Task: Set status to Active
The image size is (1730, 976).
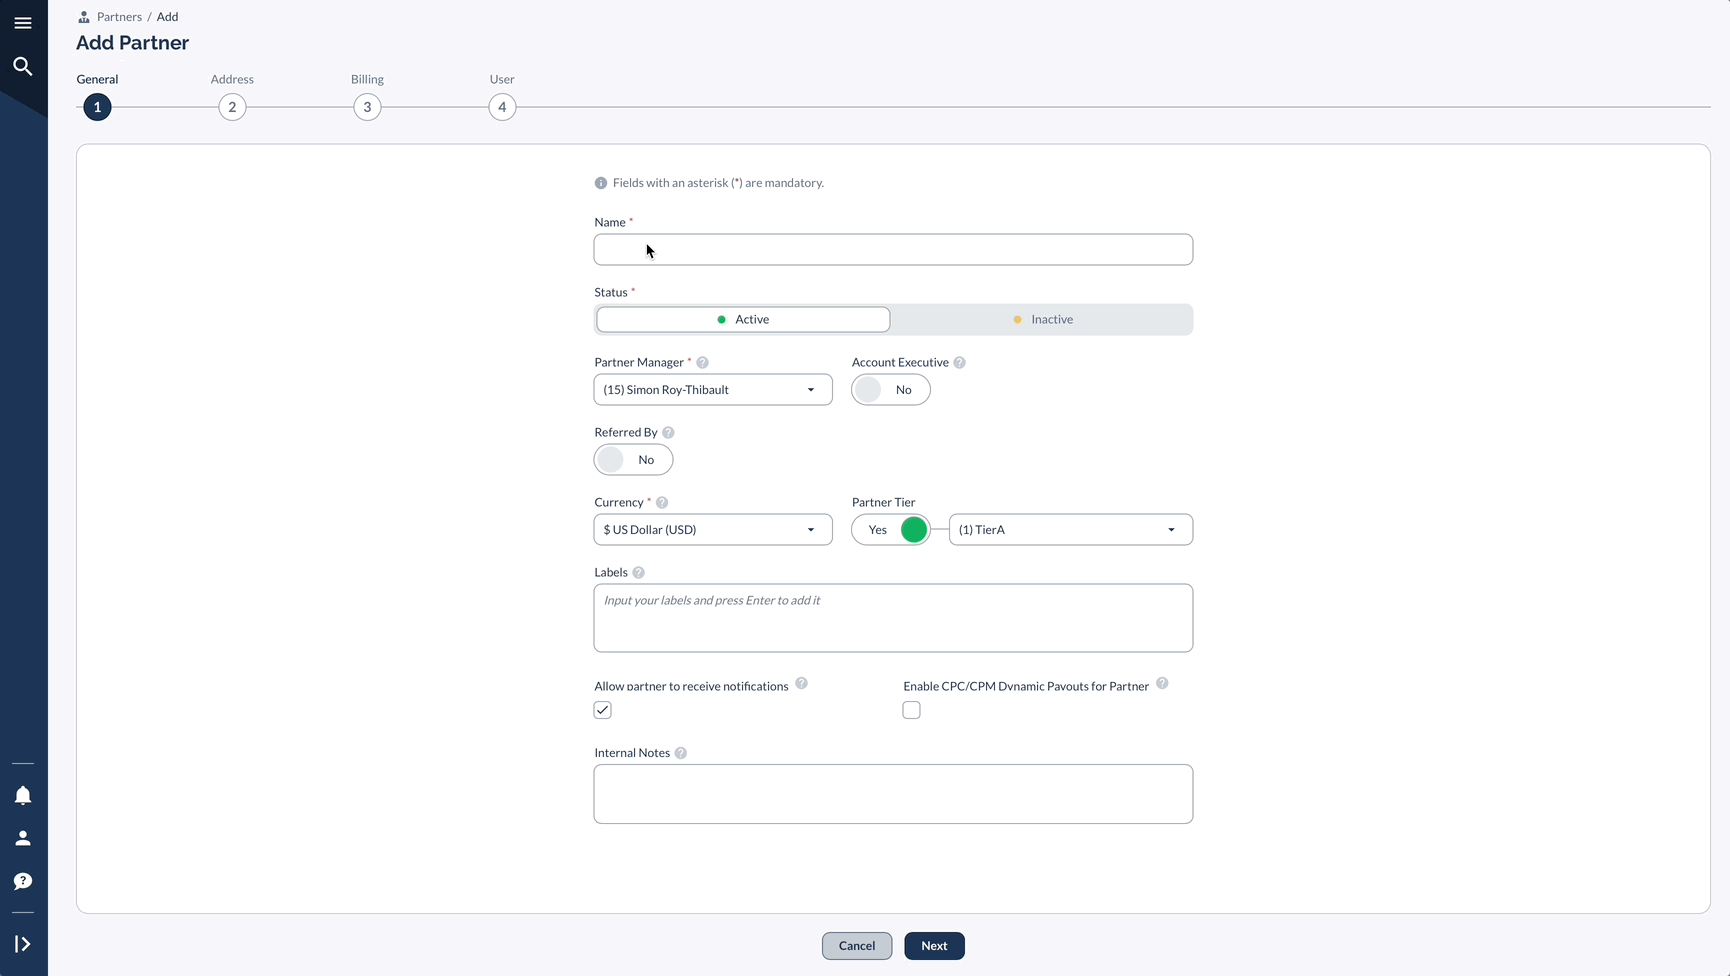Action: 743,319
